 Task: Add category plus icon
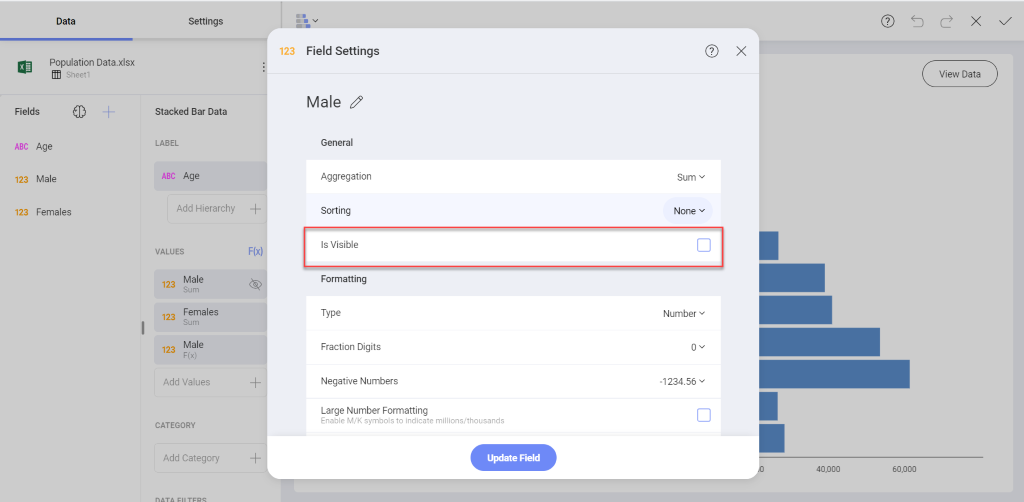point(255,458)
